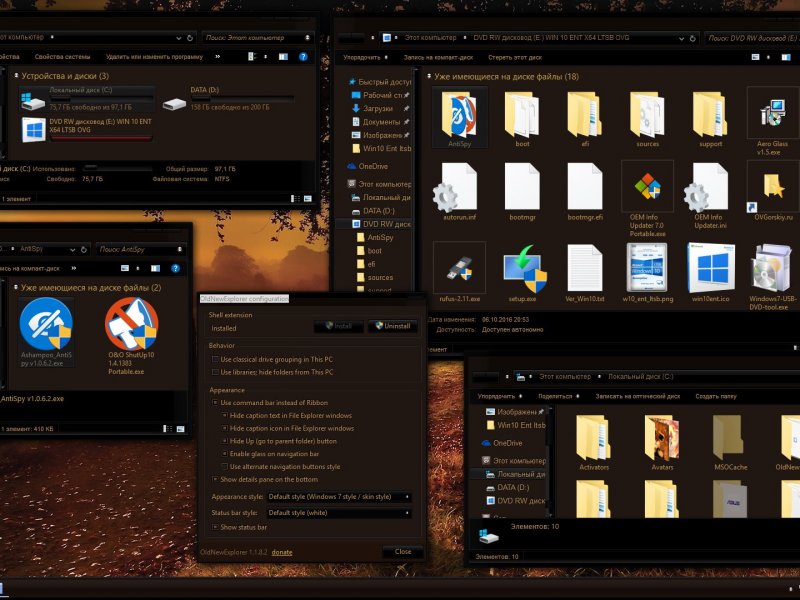Click 'Записать на оптический диск'
Viewport: 800px width, 600px height.
[x=637, y=396]
